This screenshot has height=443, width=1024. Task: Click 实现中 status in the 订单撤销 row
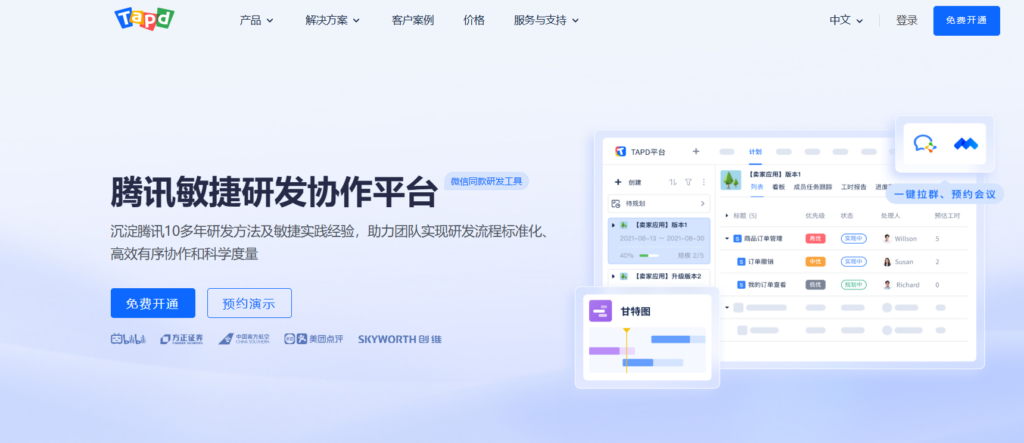[854, 261]
